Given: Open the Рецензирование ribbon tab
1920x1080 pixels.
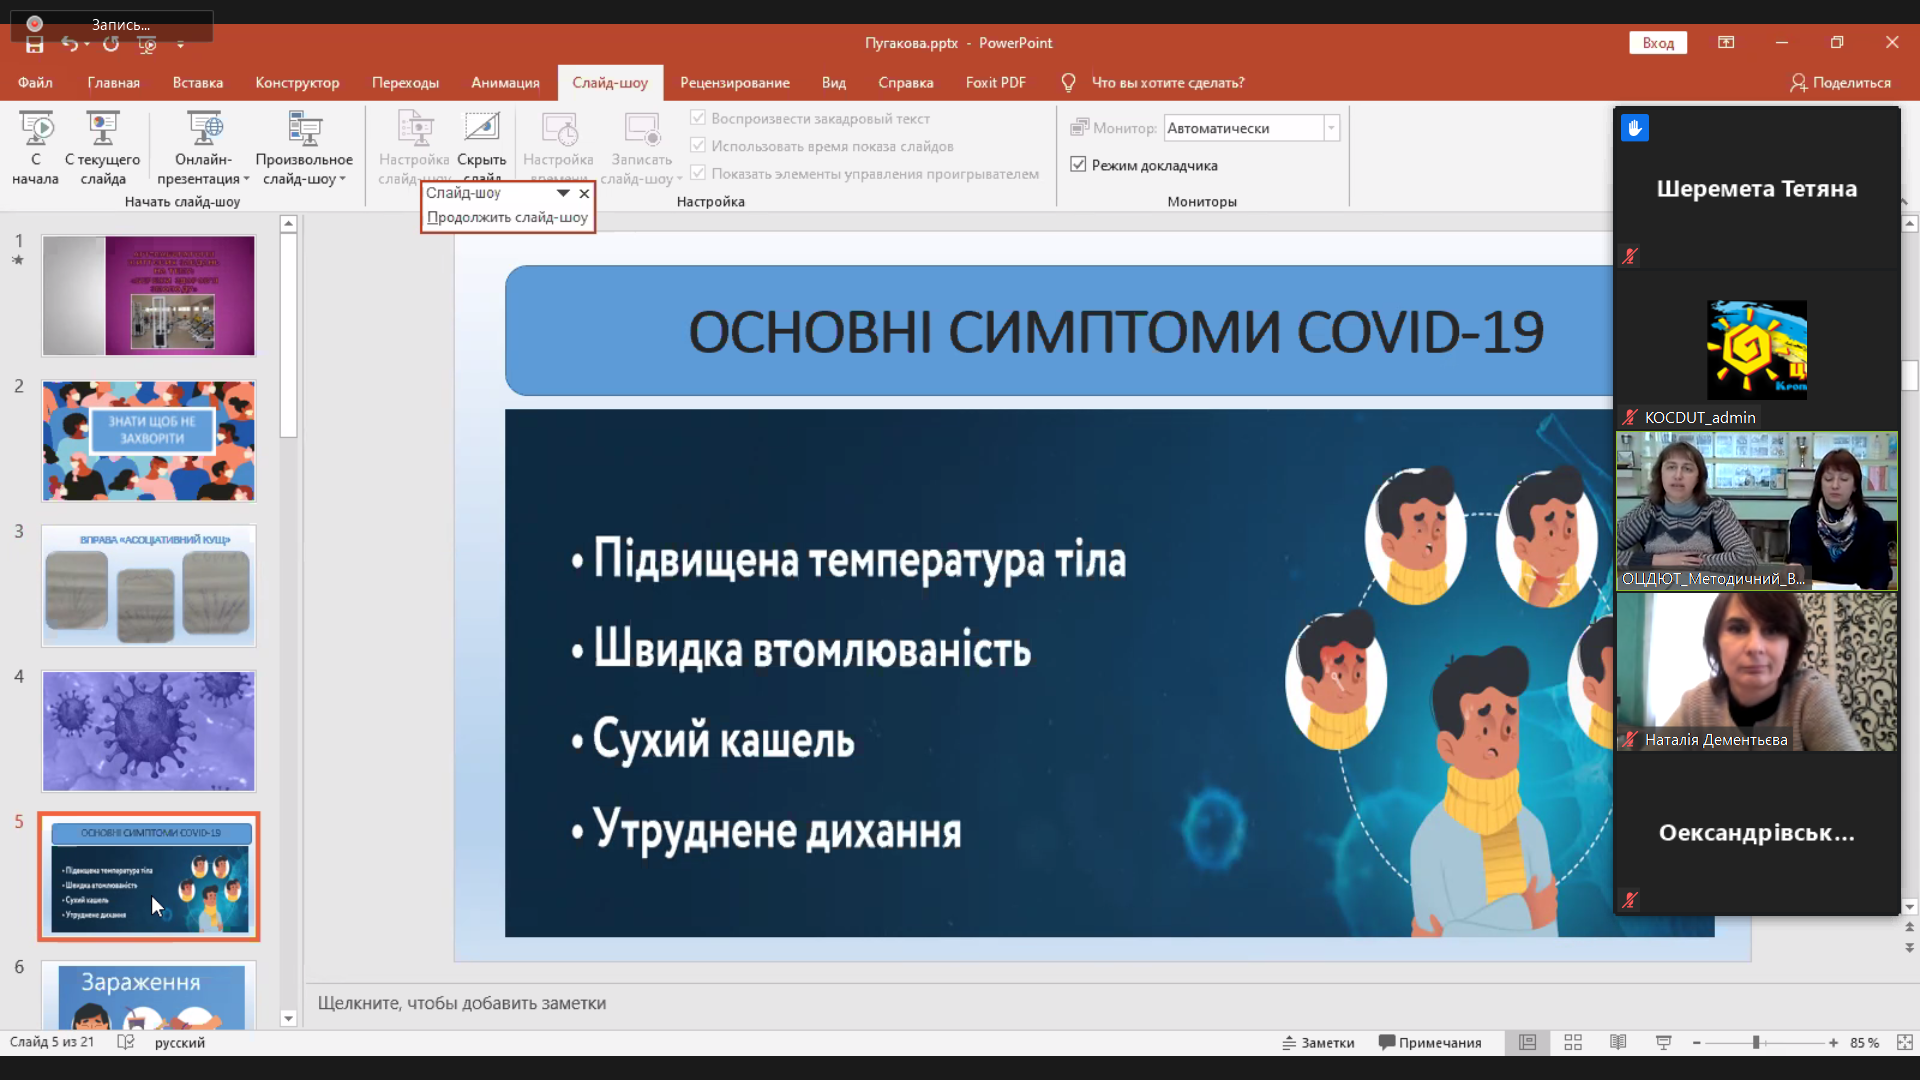Looking at the screenshot, I should pos(734,83).
